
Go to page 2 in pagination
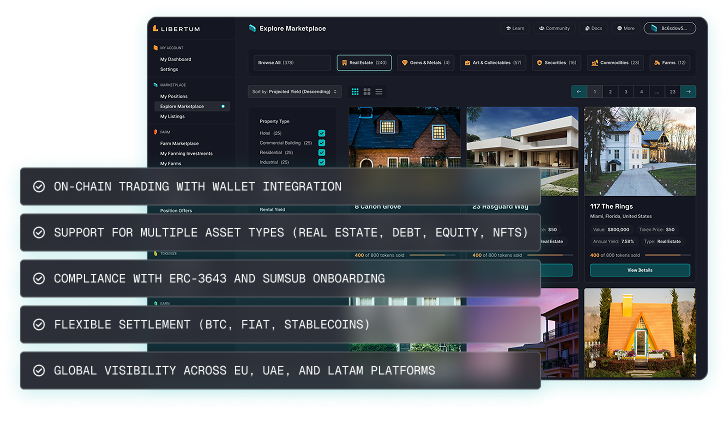point(610,92)
